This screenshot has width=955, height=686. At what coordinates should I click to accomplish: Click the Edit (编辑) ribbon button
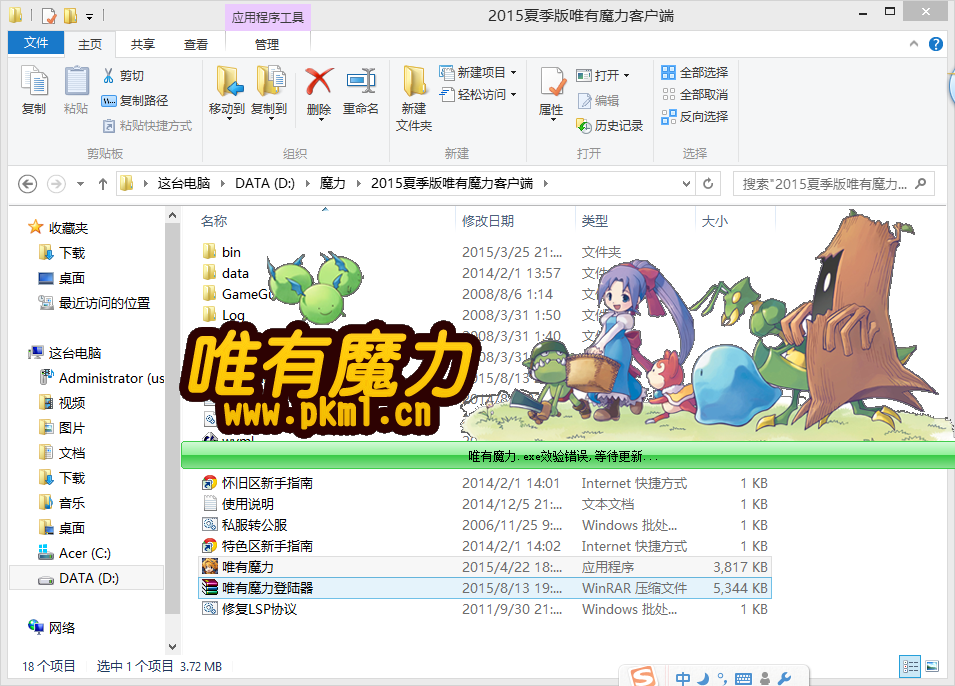598,101
